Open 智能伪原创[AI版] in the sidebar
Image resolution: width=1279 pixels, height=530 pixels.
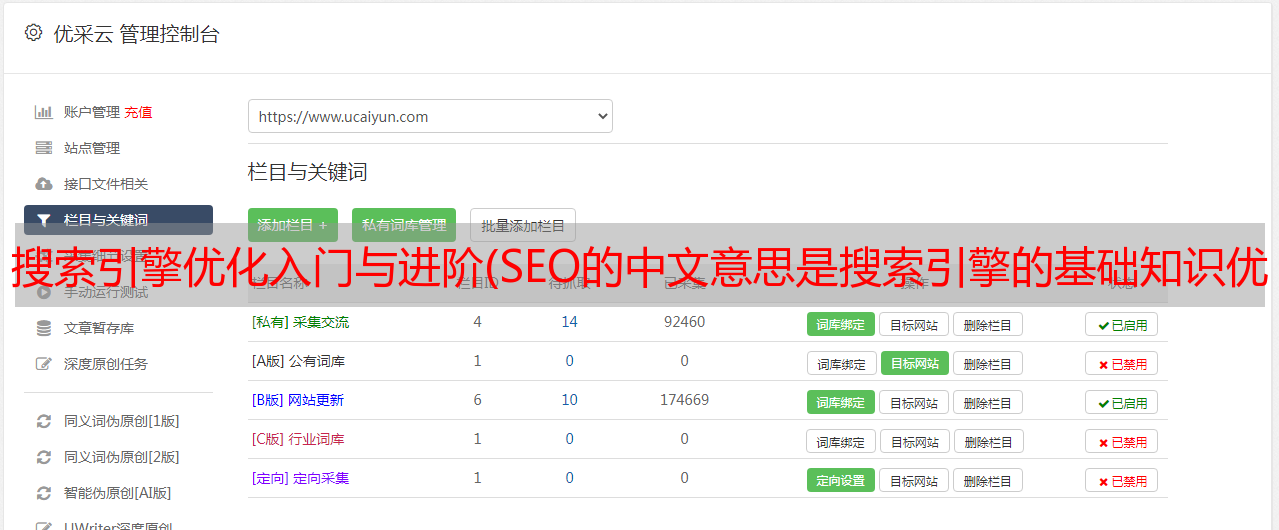118,493
